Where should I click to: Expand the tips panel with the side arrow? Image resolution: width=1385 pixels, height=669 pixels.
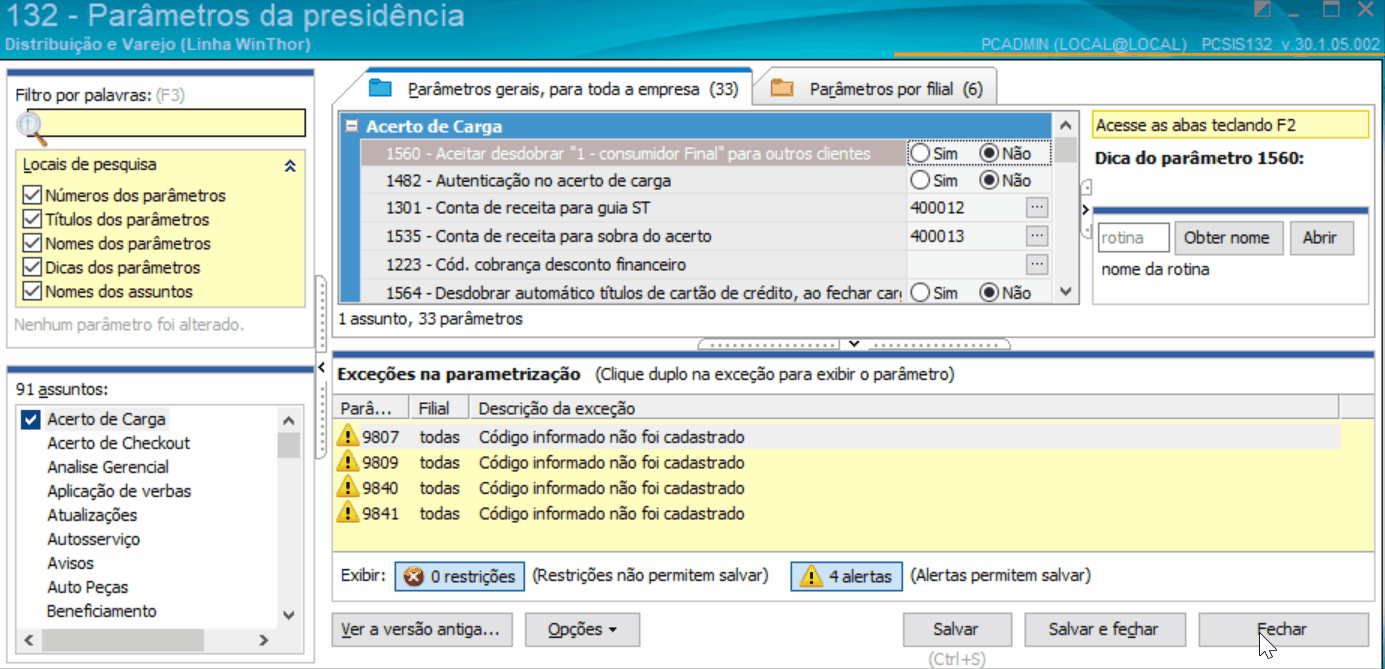point(1086,209)
